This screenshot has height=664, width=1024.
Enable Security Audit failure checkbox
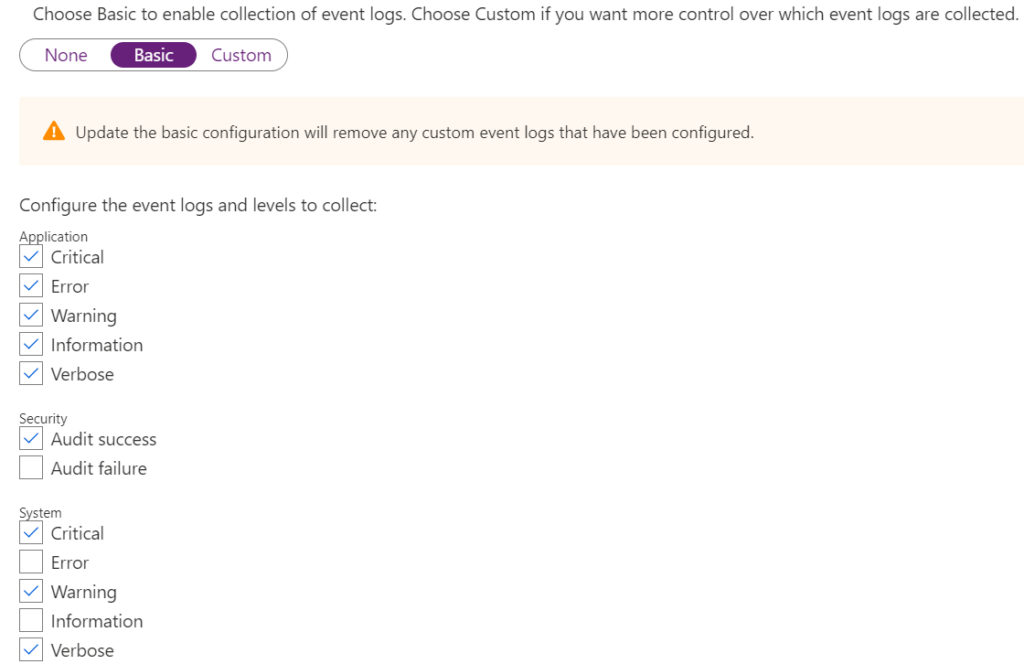pos(31,468)
